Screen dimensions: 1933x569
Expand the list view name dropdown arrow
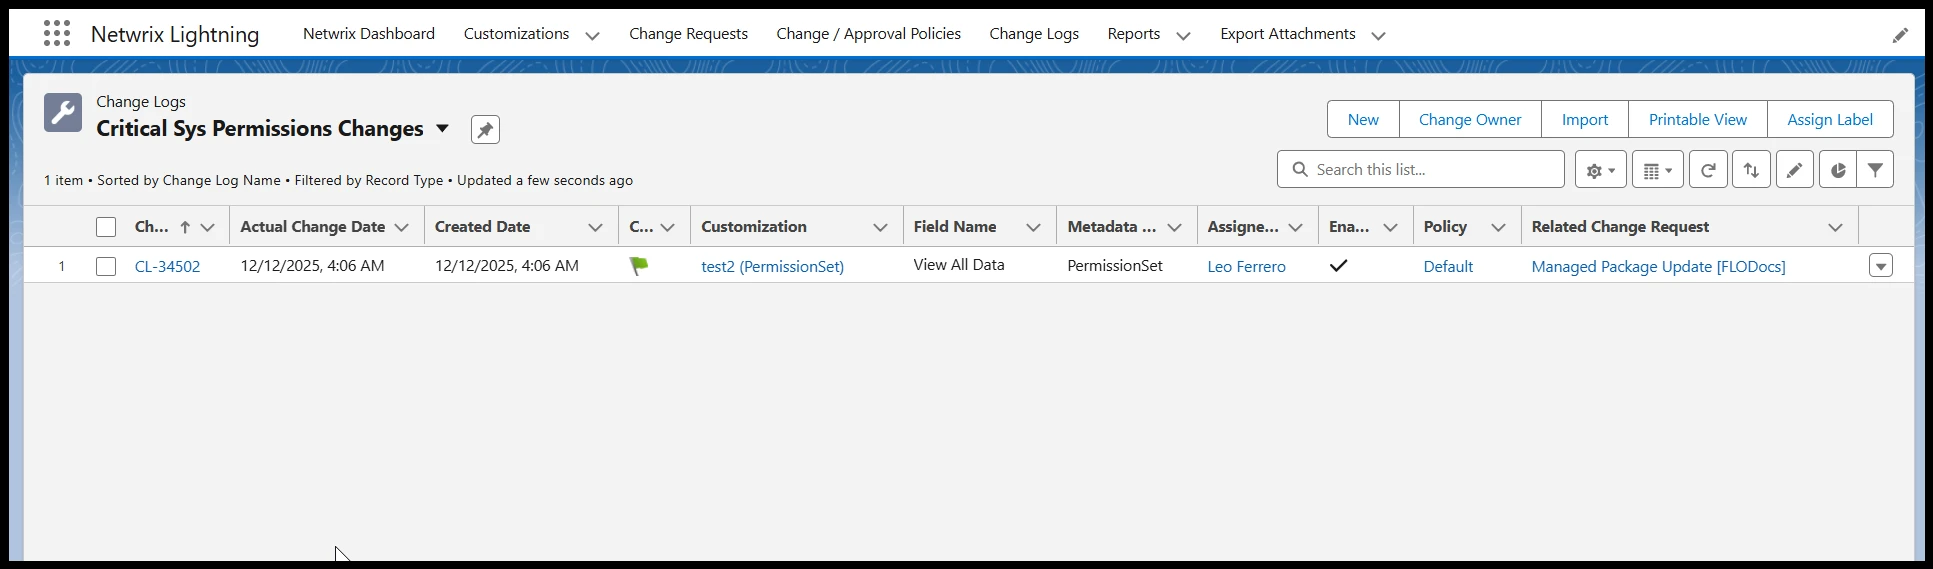pos(442,129)
